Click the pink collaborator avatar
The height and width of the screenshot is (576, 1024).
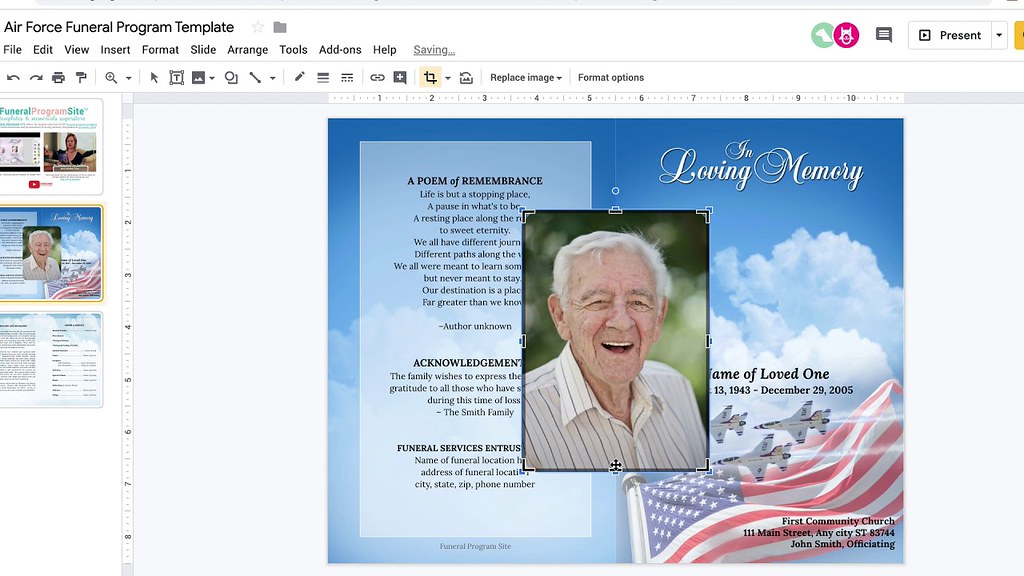click(846, 35)
